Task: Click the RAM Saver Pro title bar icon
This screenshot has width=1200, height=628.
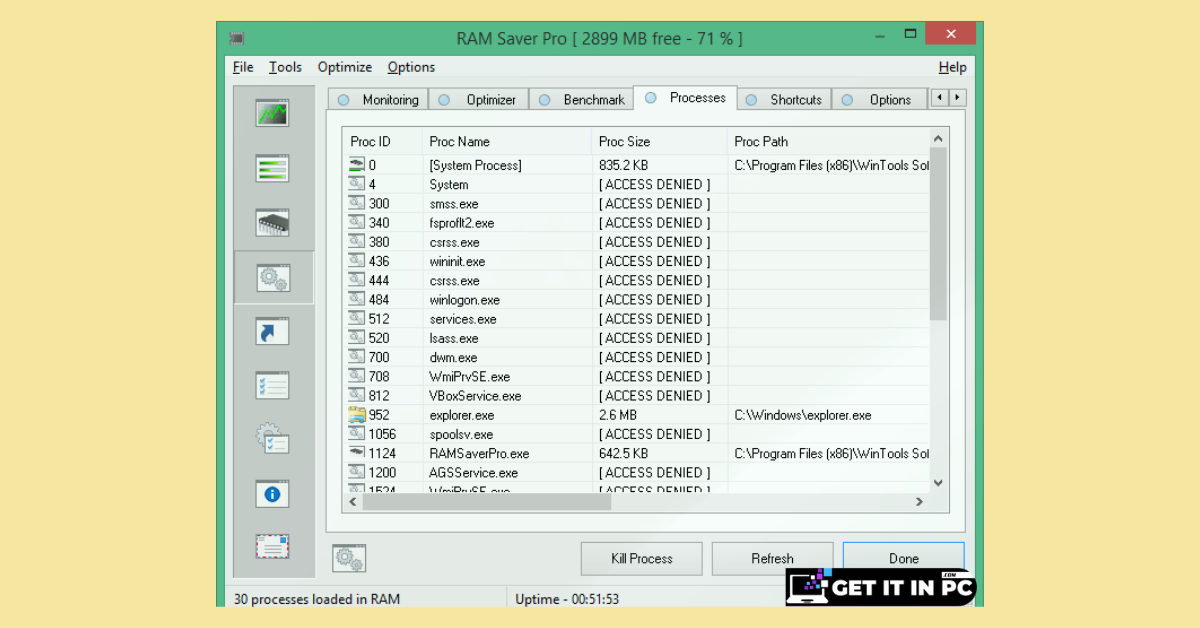Action: (236, 39)
